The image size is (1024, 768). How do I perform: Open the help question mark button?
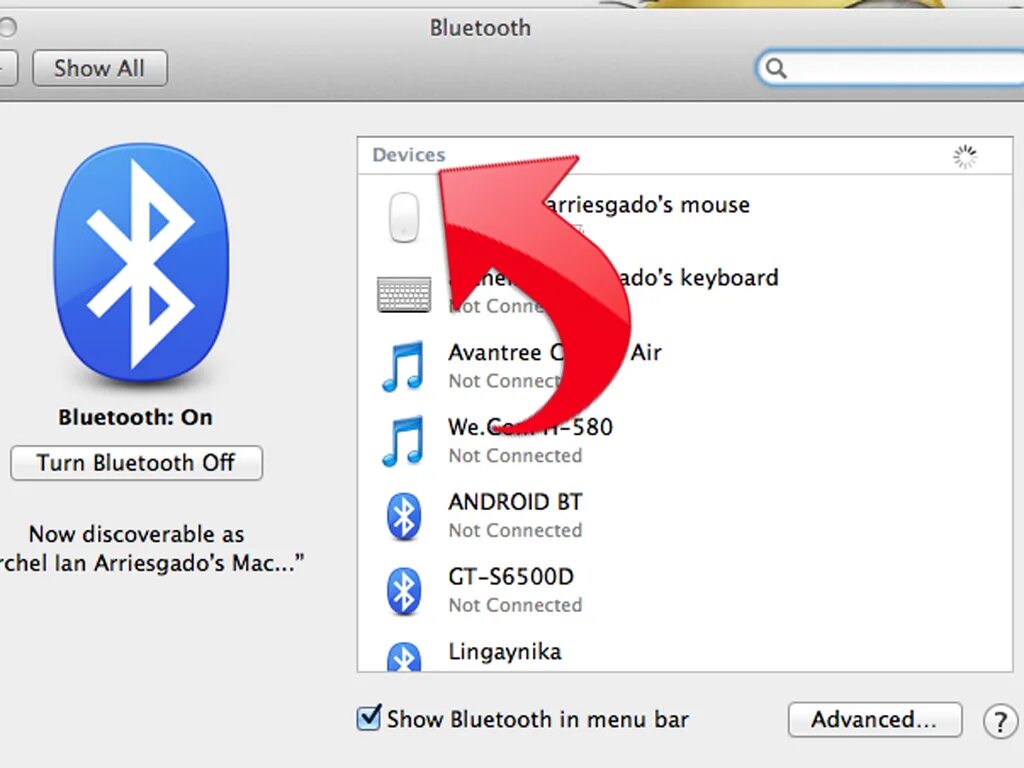1000,720
